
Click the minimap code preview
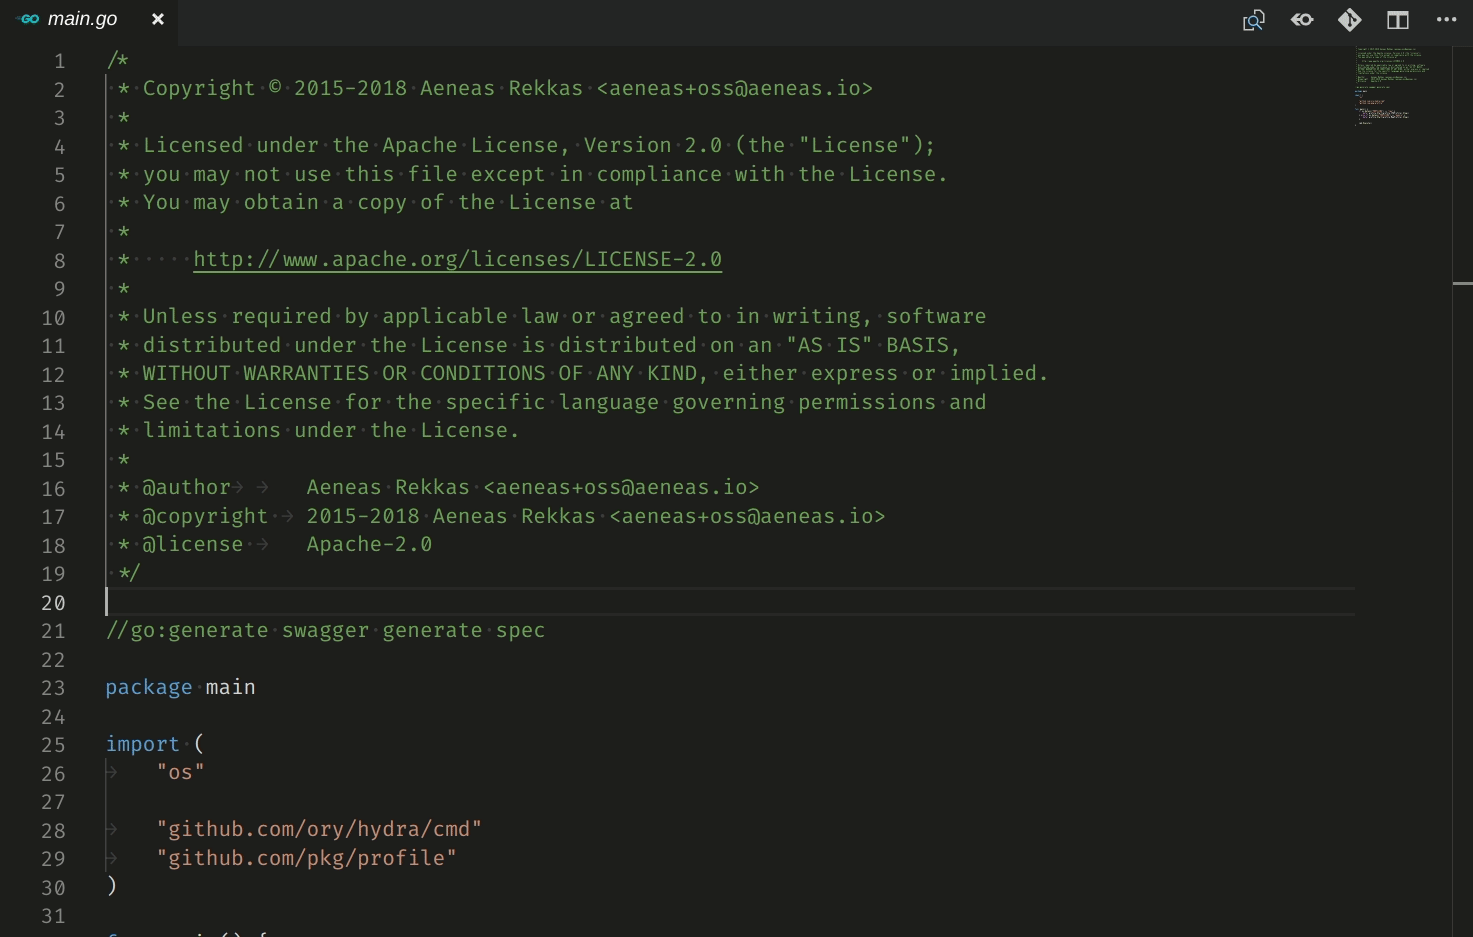point(1392,85)
